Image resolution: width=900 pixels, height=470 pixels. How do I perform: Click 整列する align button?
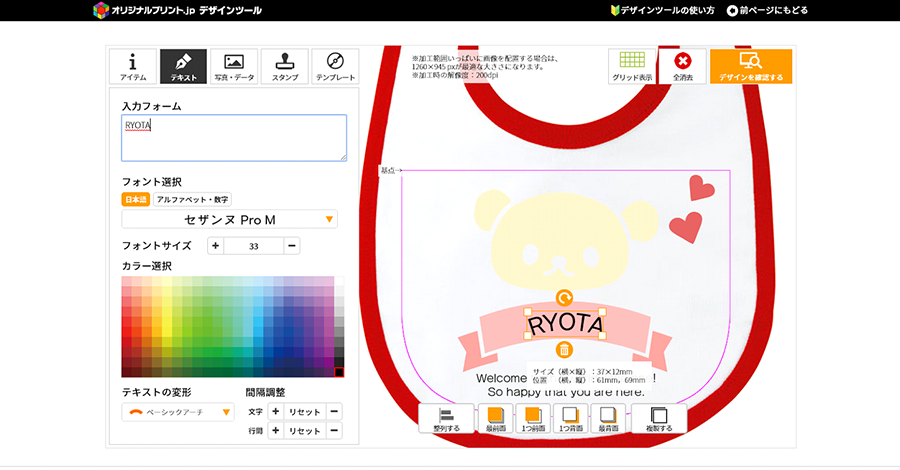(x=447, y=419)
